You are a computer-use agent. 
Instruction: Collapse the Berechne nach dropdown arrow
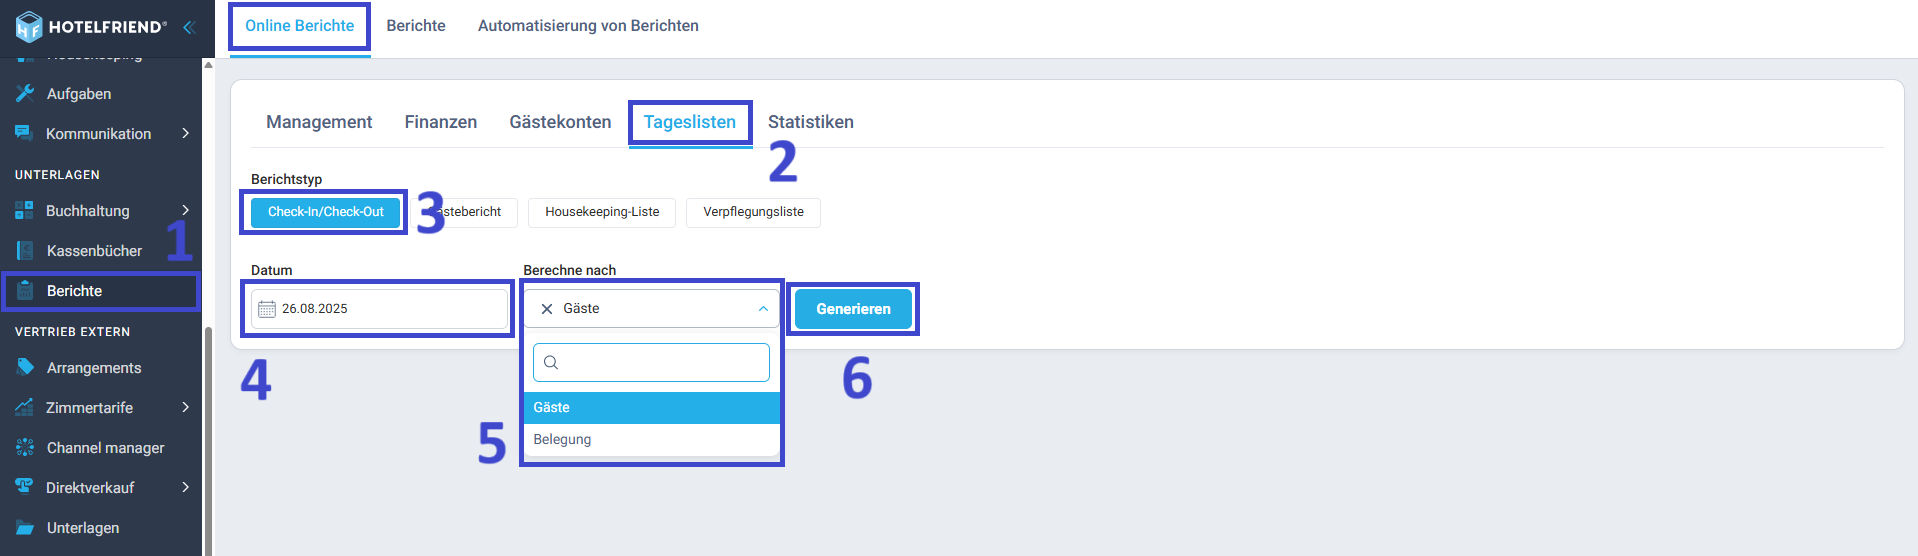click(763, 309)
